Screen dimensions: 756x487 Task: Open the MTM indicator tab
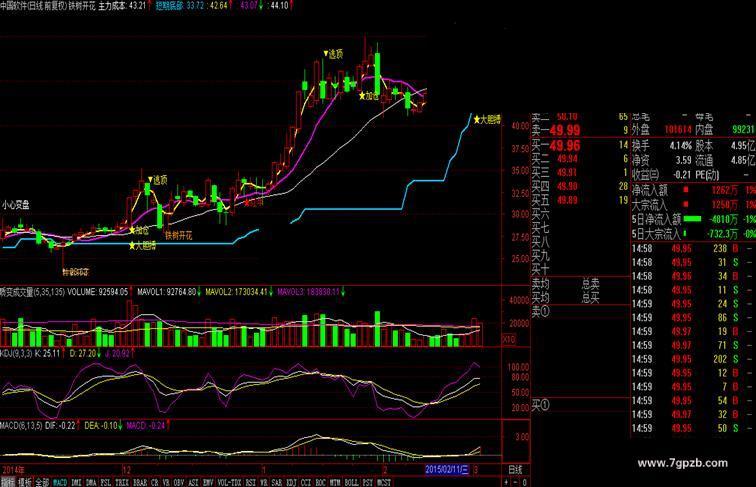[x=335, y=482]
